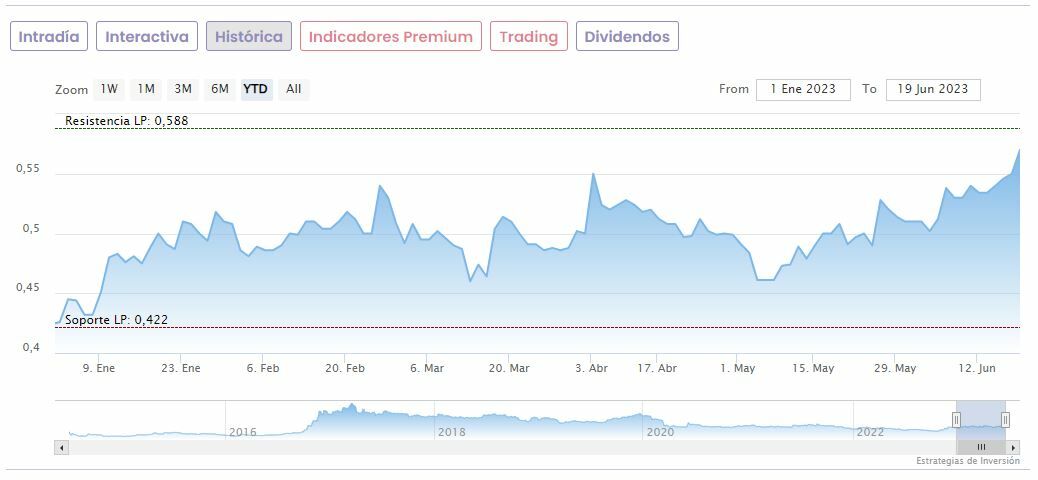Screen dimensions: 1038x480
Task: Open the Dividendos tab
Action: [627, 37]
